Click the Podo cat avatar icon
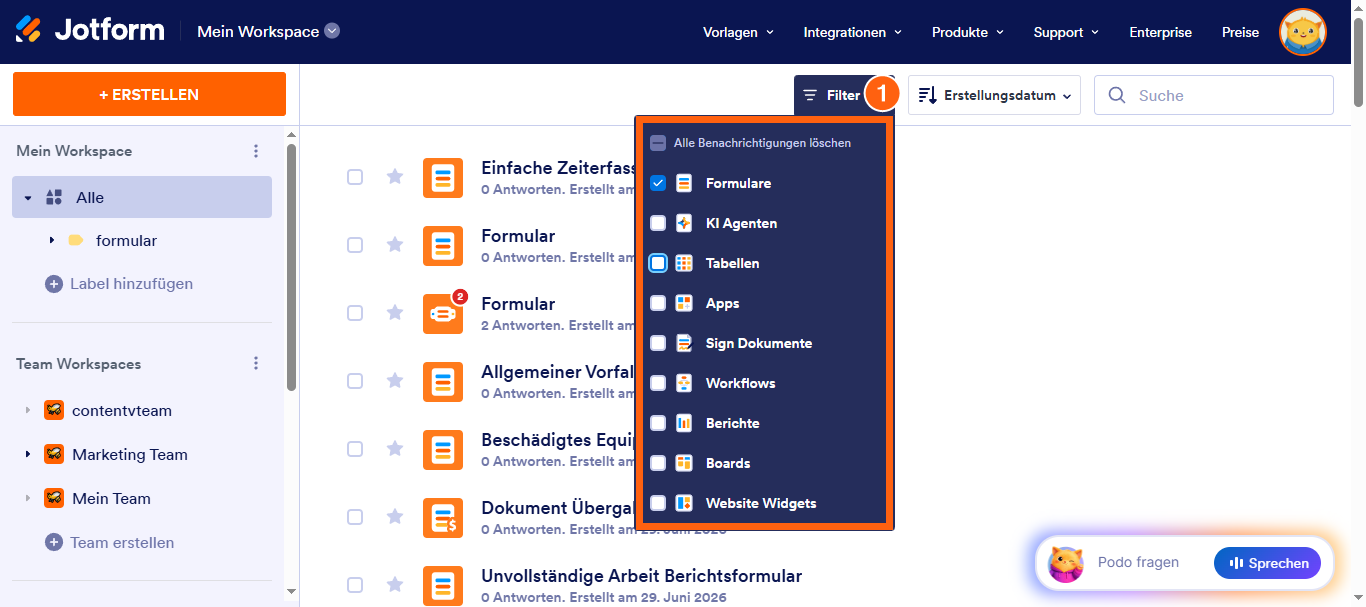Viewport: 1366px width, 607px height. [1066, 564]
